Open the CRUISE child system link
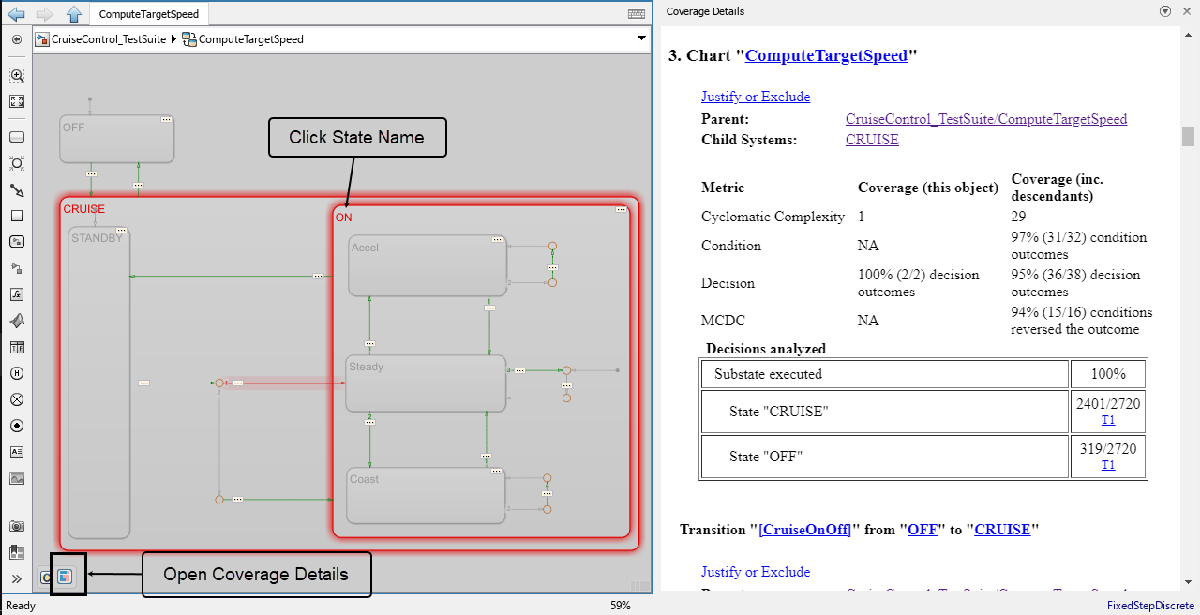Image resolution: width=1200 pixels, height=615 pixels. click(x=872, y=140)
